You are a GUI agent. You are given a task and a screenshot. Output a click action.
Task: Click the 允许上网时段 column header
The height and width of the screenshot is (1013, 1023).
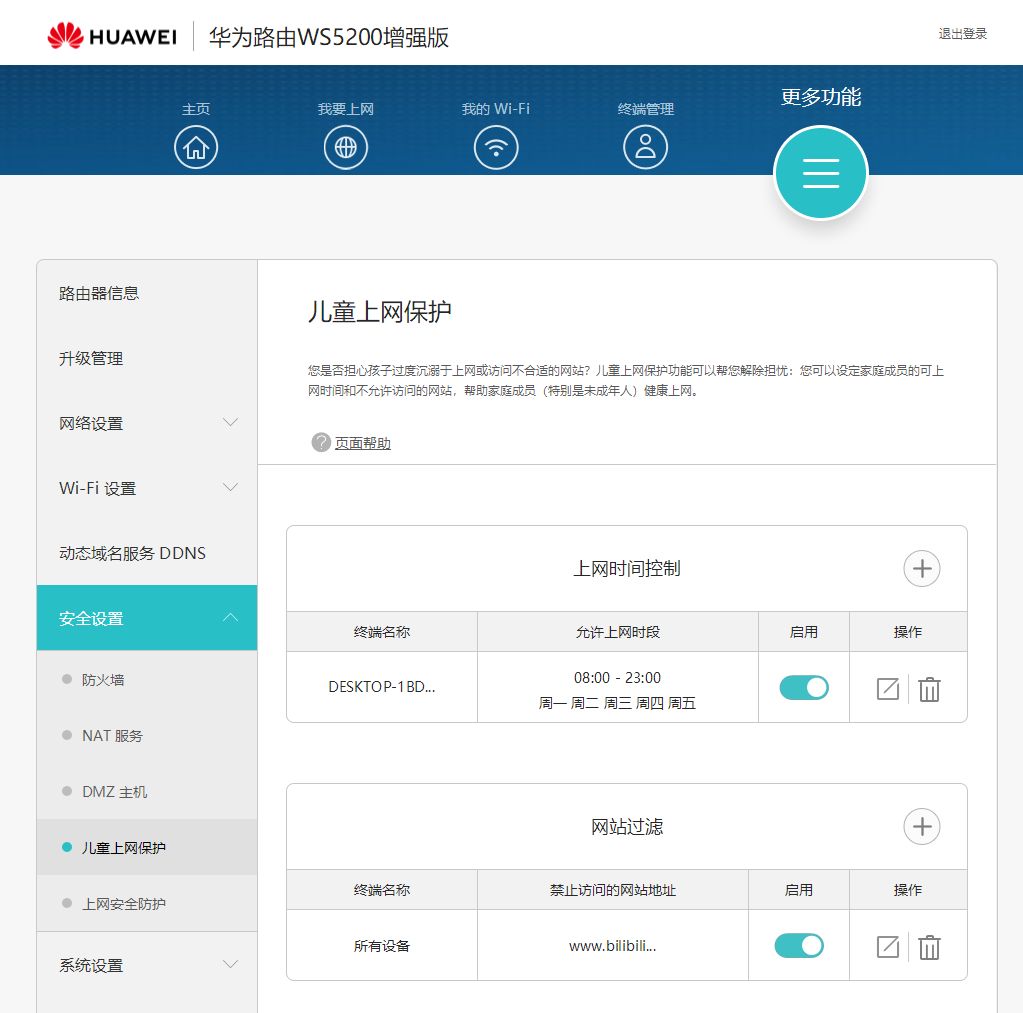[x=617, y=632]
